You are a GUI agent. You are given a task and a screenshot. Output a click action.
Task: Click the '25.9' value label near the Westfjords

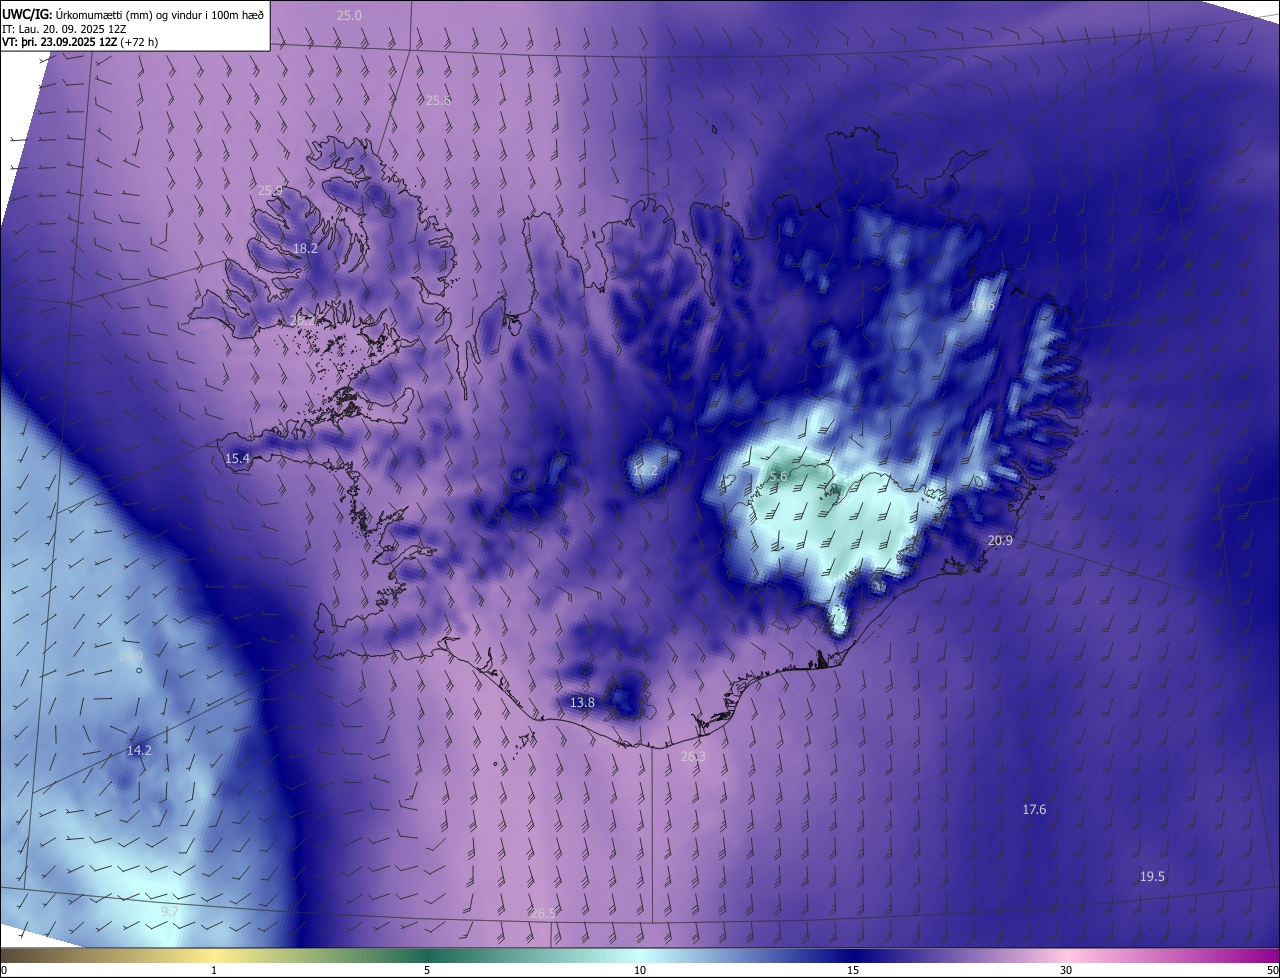tap(270, 191)
